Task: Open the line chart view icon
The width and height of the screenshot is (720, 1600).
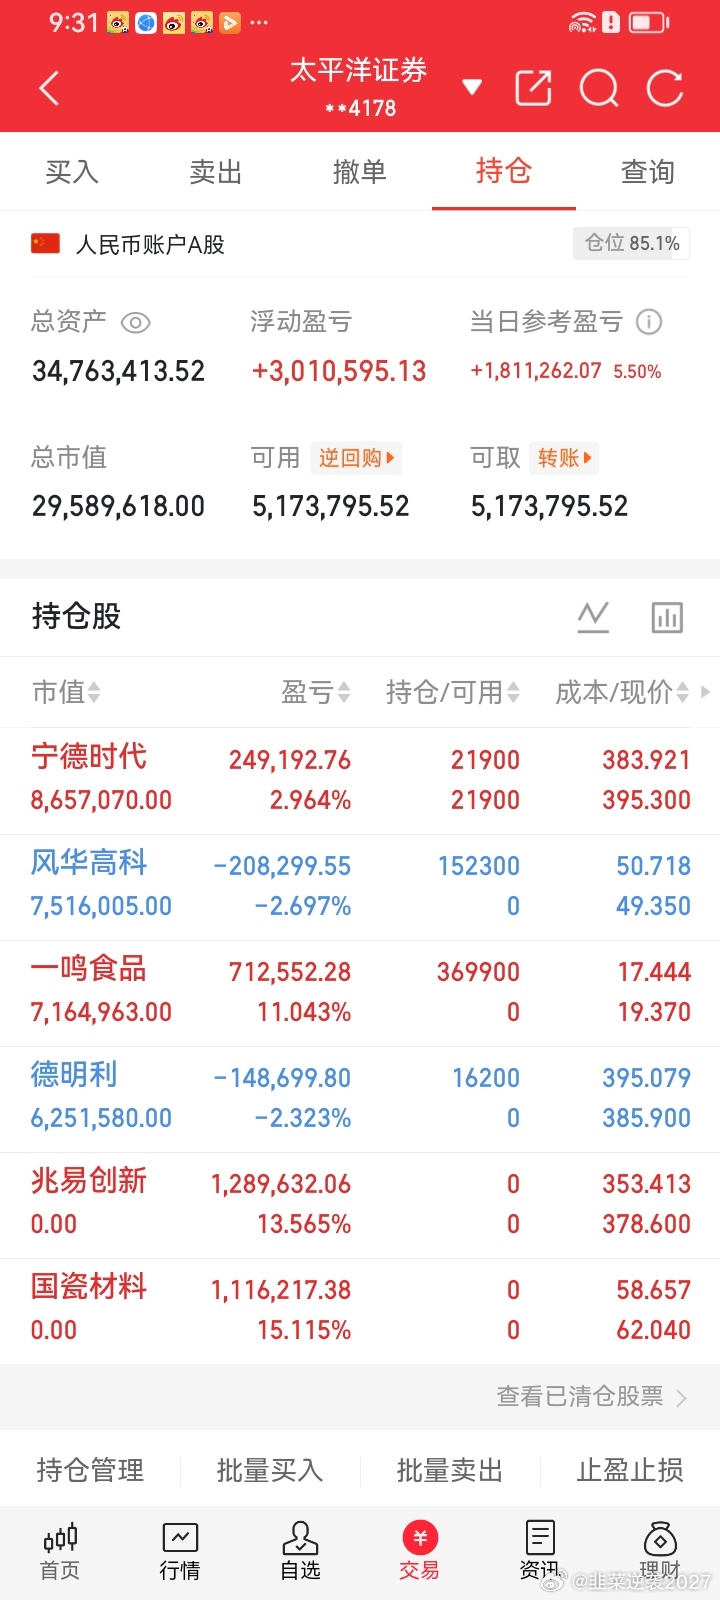Action: (x=593, y=617)
